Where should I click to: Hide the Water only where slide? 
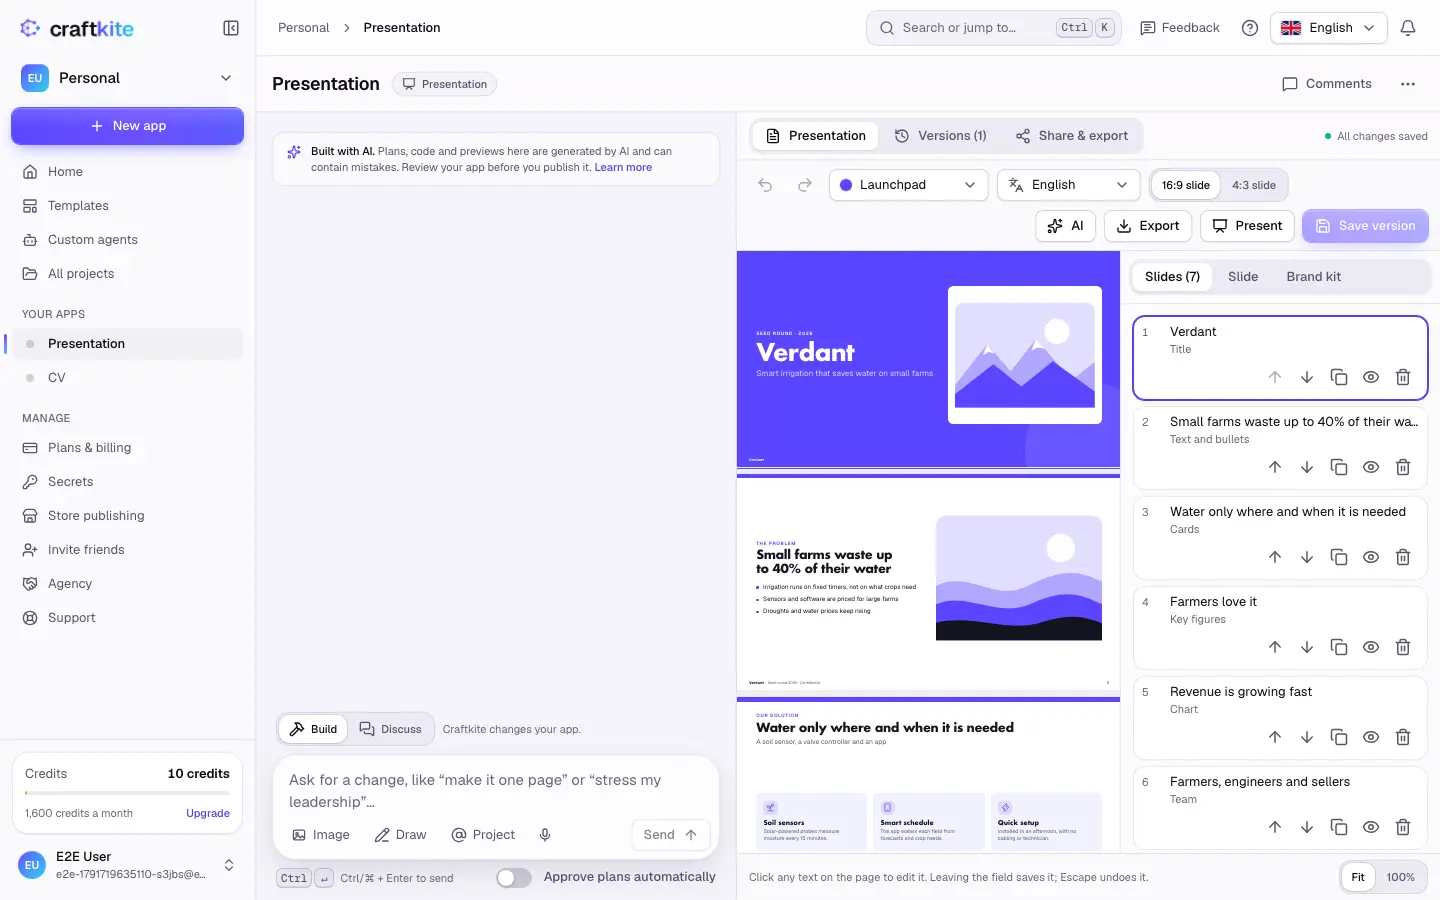(1371, 557)
